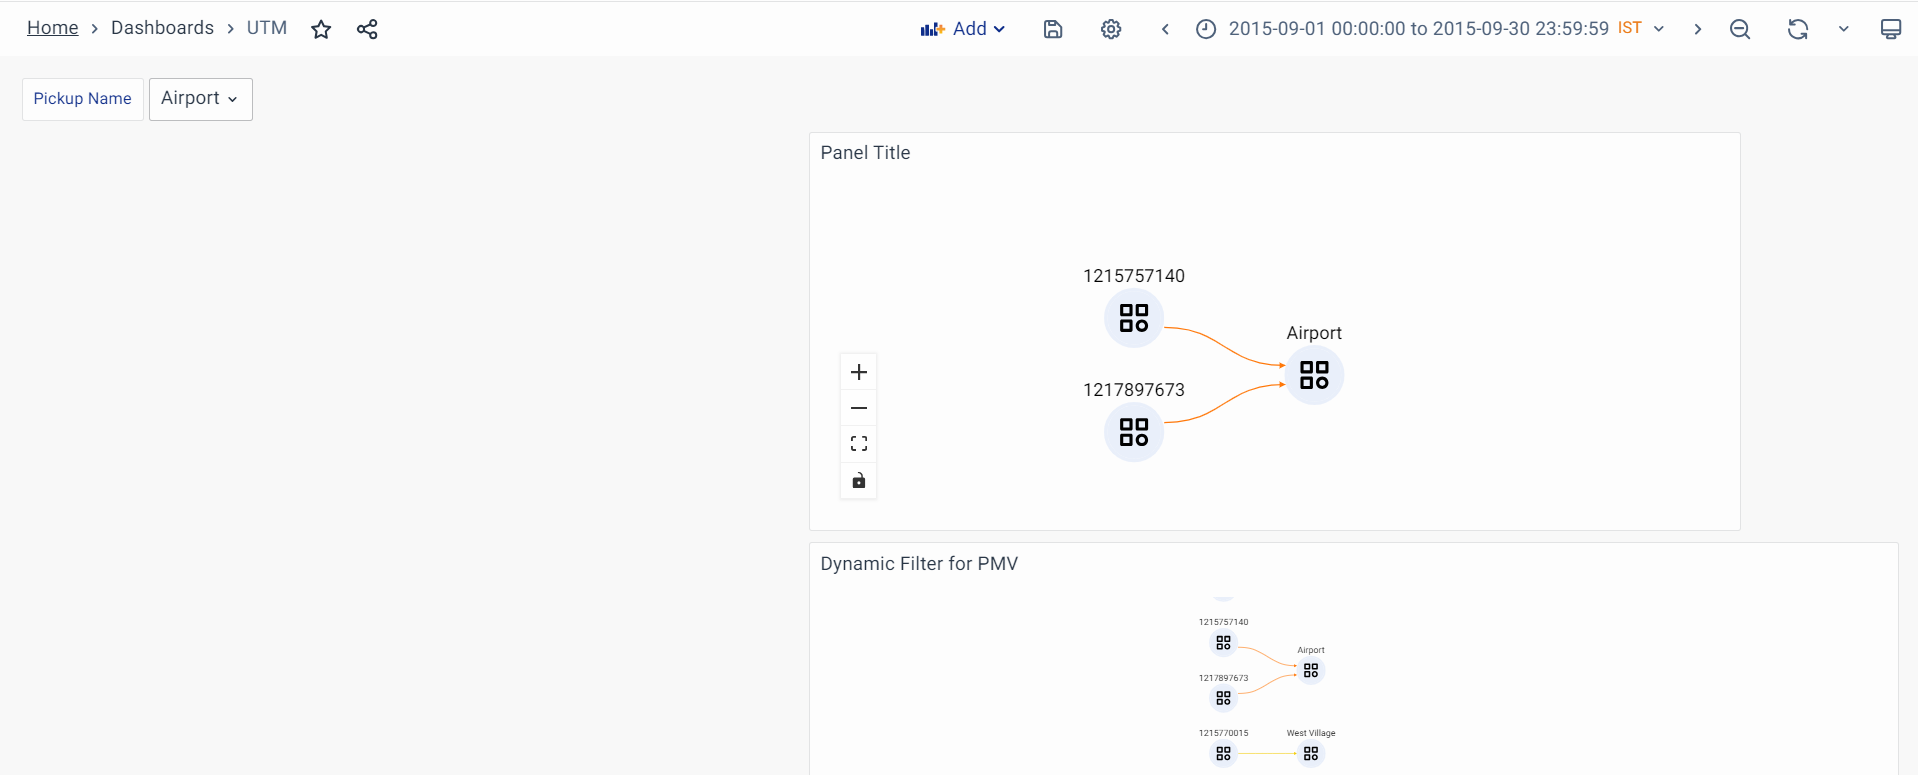
Task: Expand the Pickup Name Airport dropdown
Action: pos(200,99)
